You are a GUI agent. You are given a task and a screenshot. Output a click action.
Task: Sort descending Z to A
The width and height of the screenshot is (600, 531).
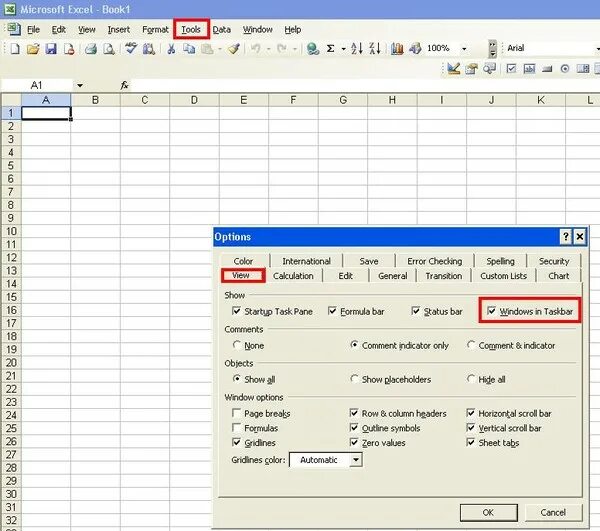point(375,48)
